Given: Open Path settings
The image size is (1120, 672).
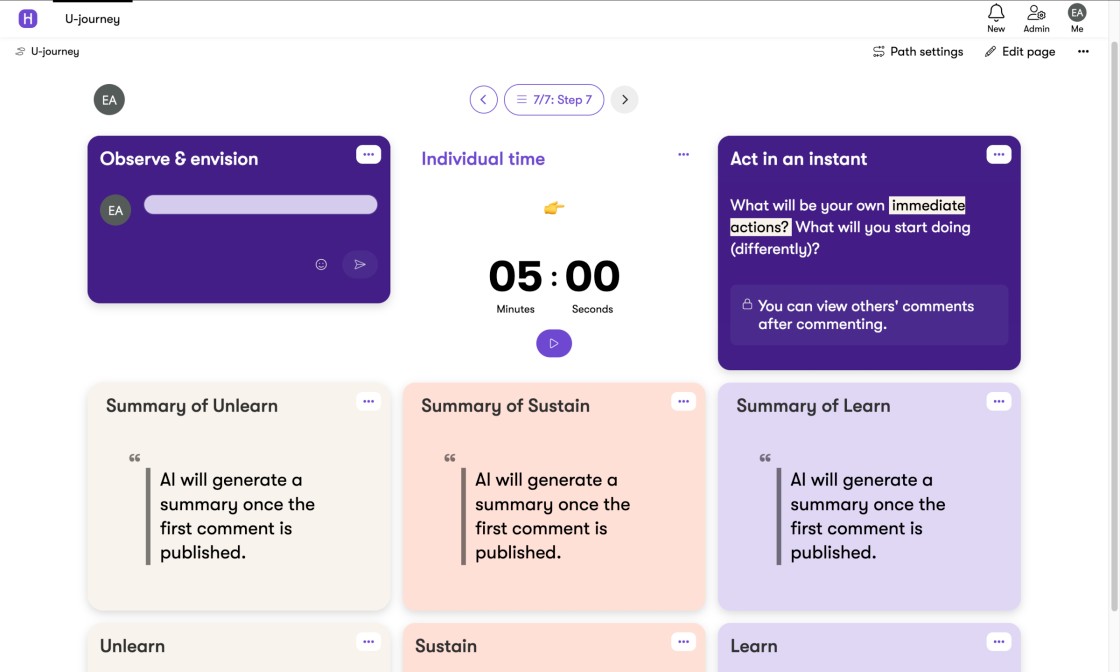Looking at the screenshot, I should [x=918, y=52].
